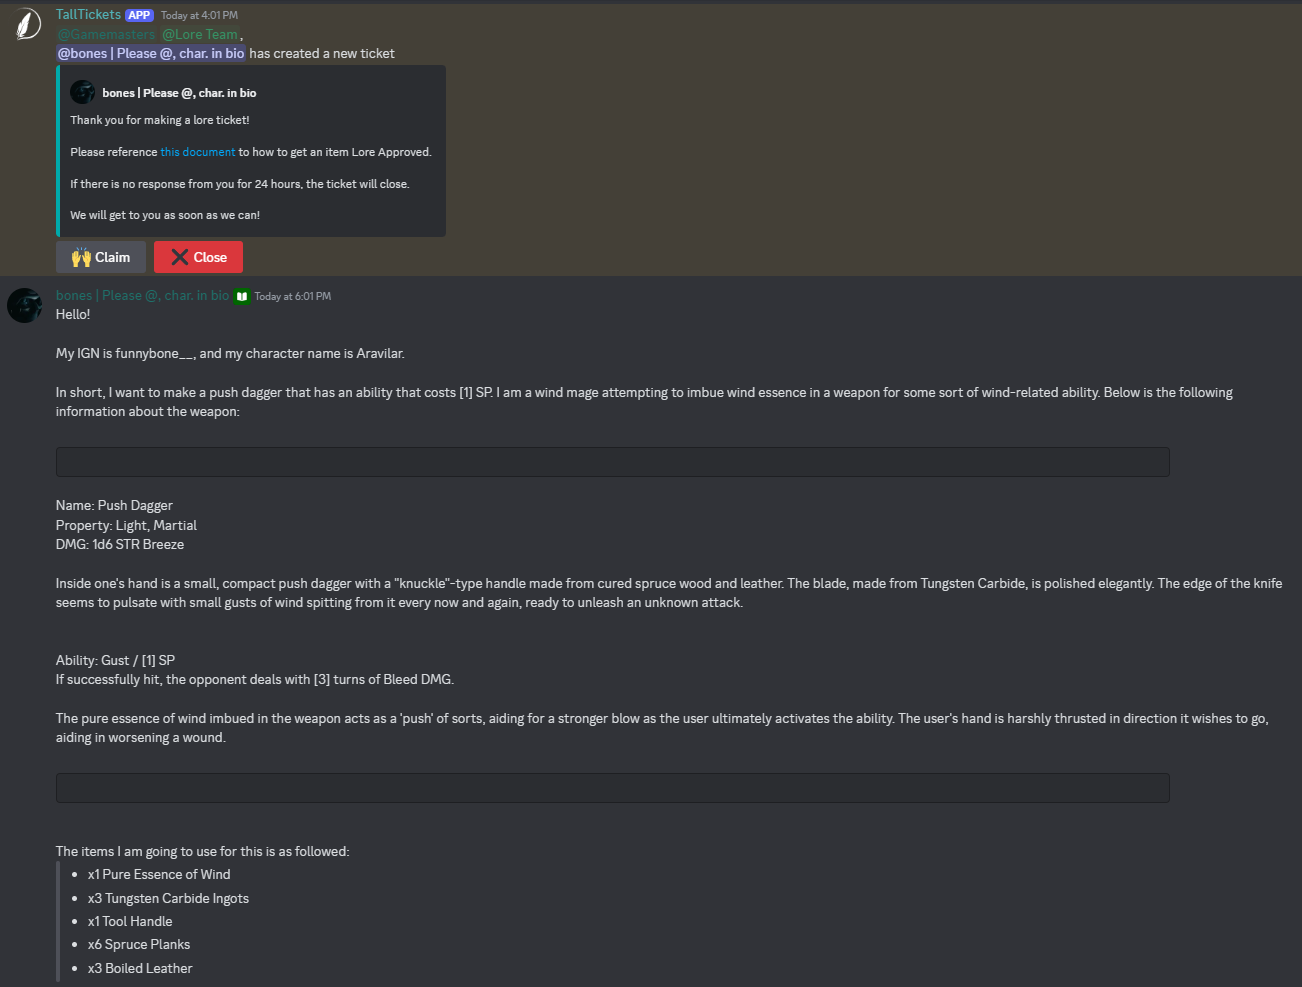Open the highlighted @bones user mention
This screenshot has width=1302, height=987.
[x=151, y=52]
